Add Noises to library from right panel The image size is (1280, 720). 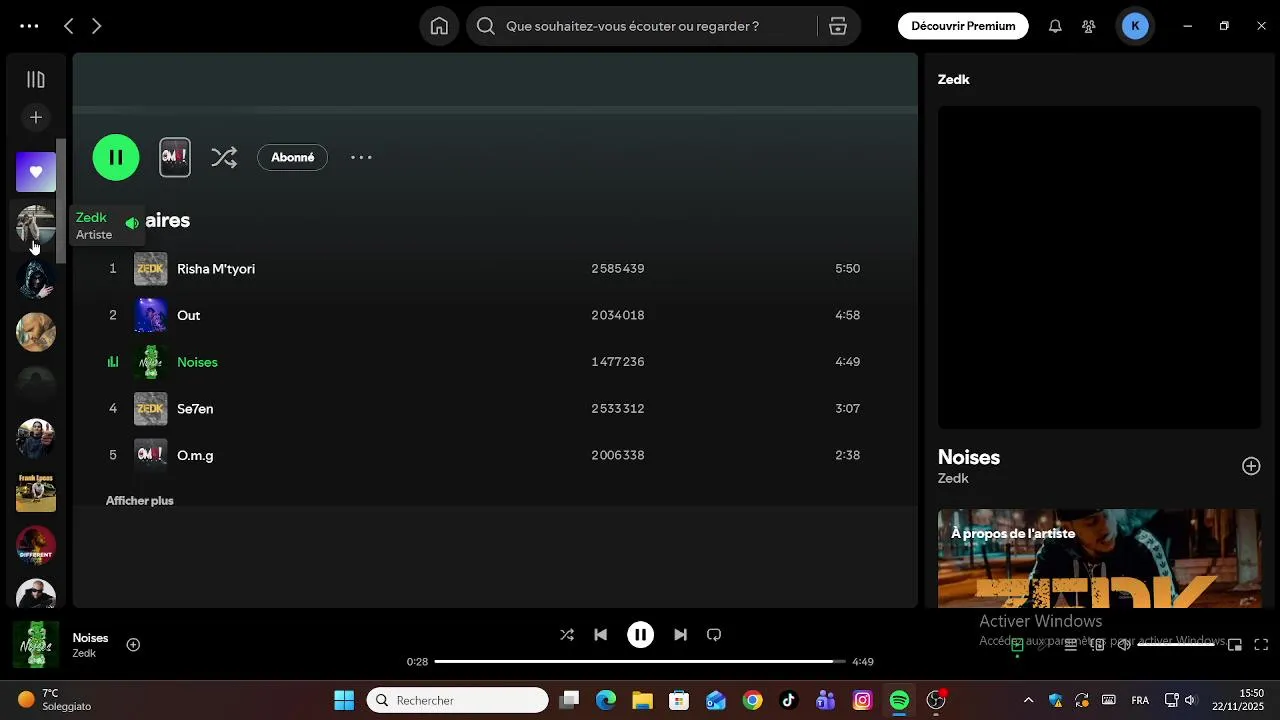coord(1251,466)
